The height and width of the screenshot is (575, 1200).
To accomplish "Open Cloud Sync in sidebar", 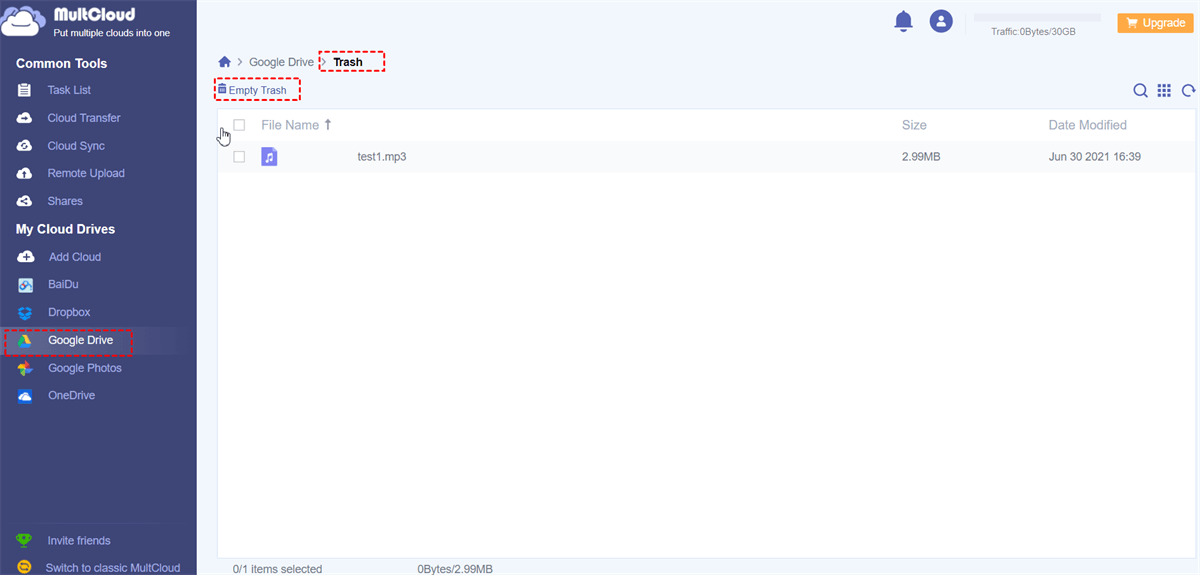I will click(76, 146).
